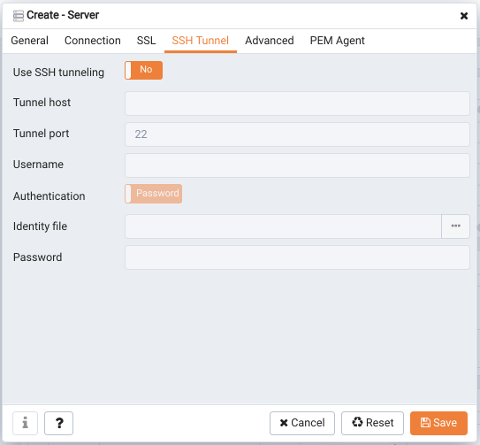
Task: Click the Cancel button
Action: click(302, 423)
